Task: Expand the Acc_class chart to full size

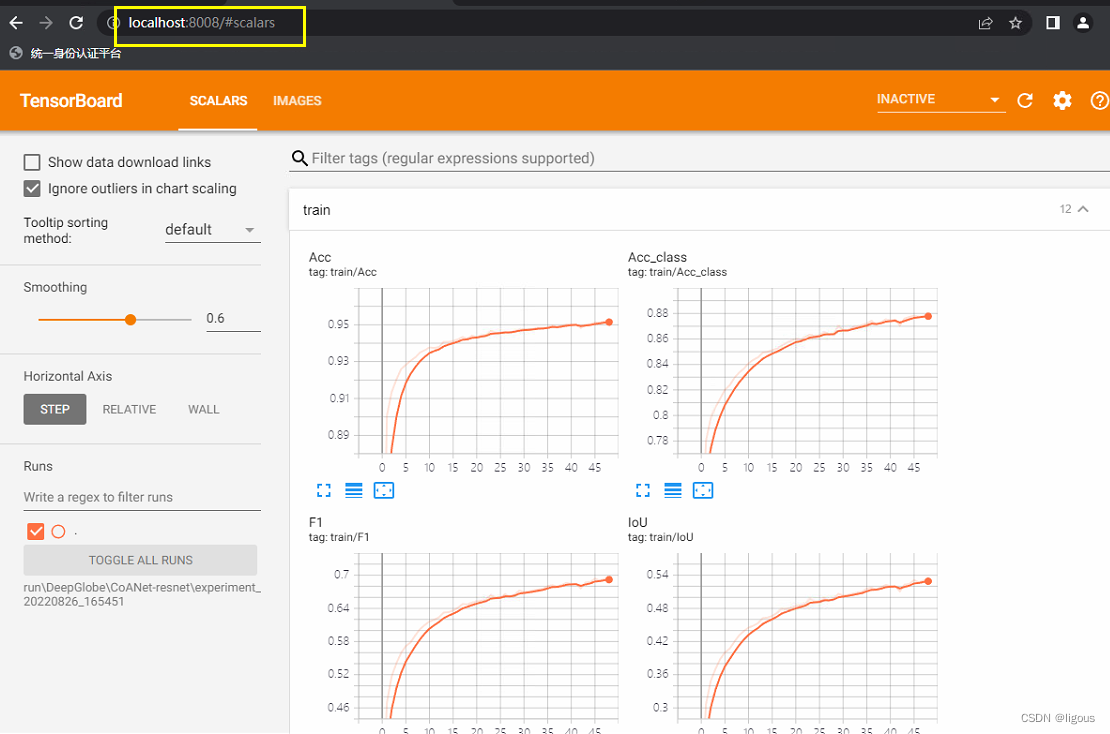Action: point(643,491)
